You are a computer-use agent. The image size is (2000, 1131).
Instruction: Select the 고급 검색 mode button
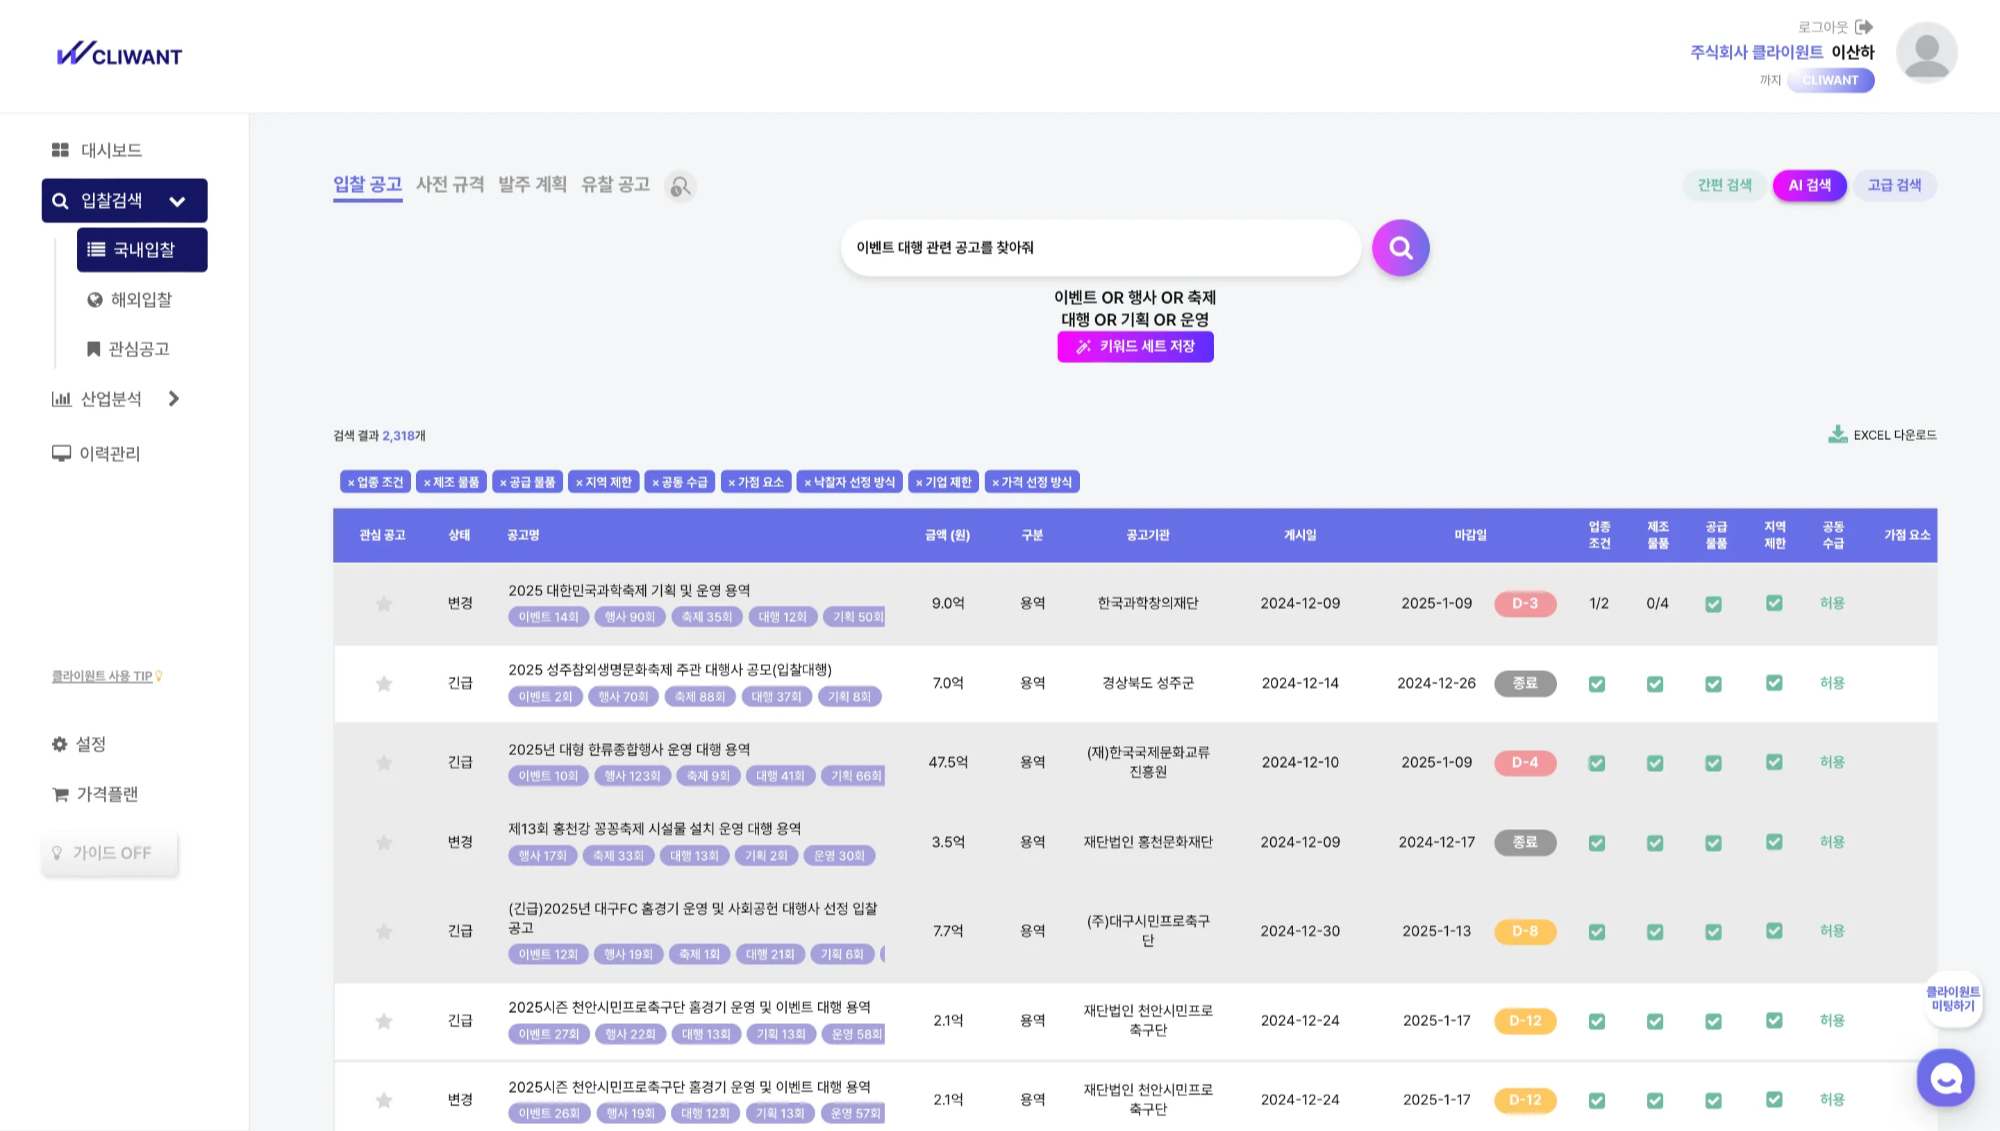[x=1894, y=185]
